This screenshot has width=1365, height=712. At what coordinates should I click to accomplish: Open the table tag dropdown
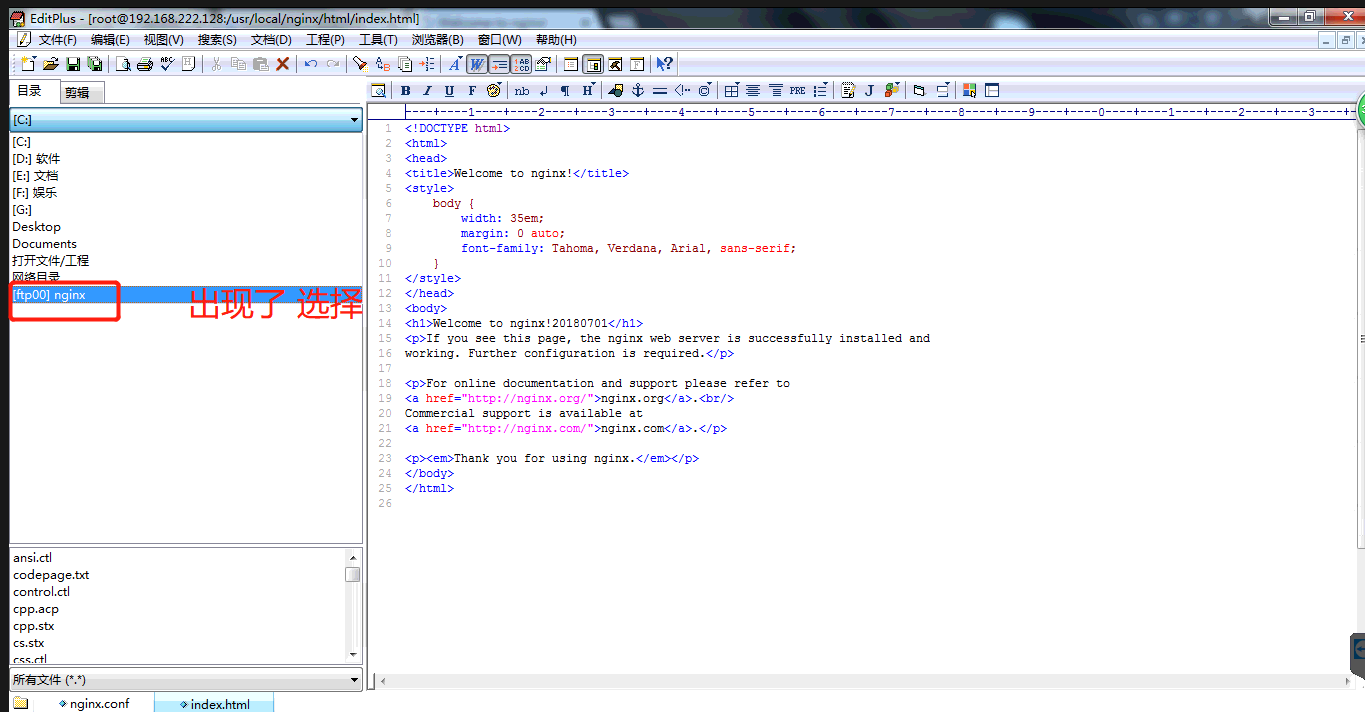point(731,90)
